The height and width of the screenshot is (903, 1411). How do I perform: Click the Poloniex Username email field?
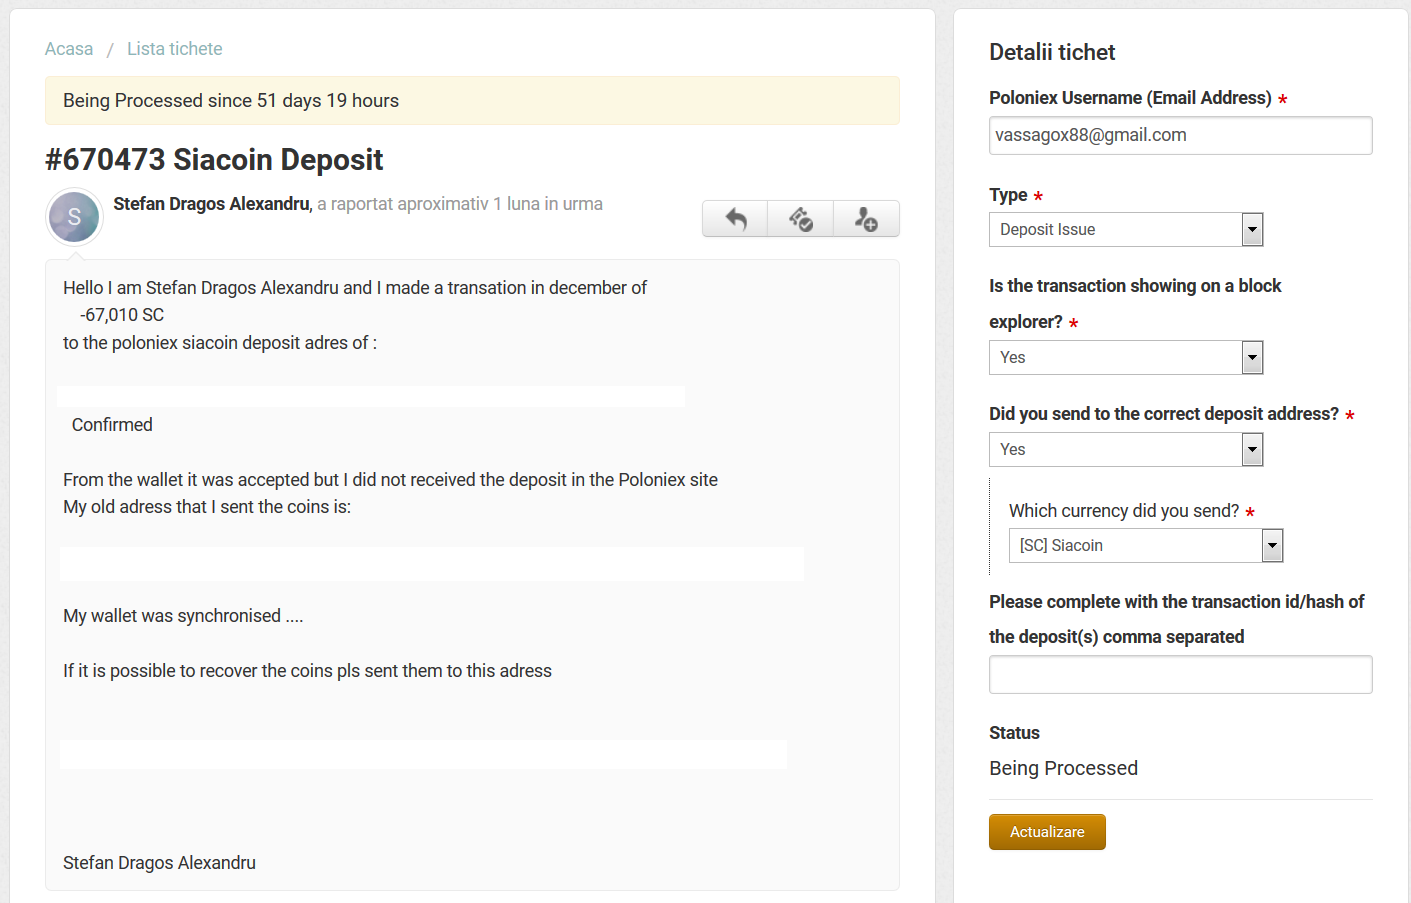(x=1180, y=136)
